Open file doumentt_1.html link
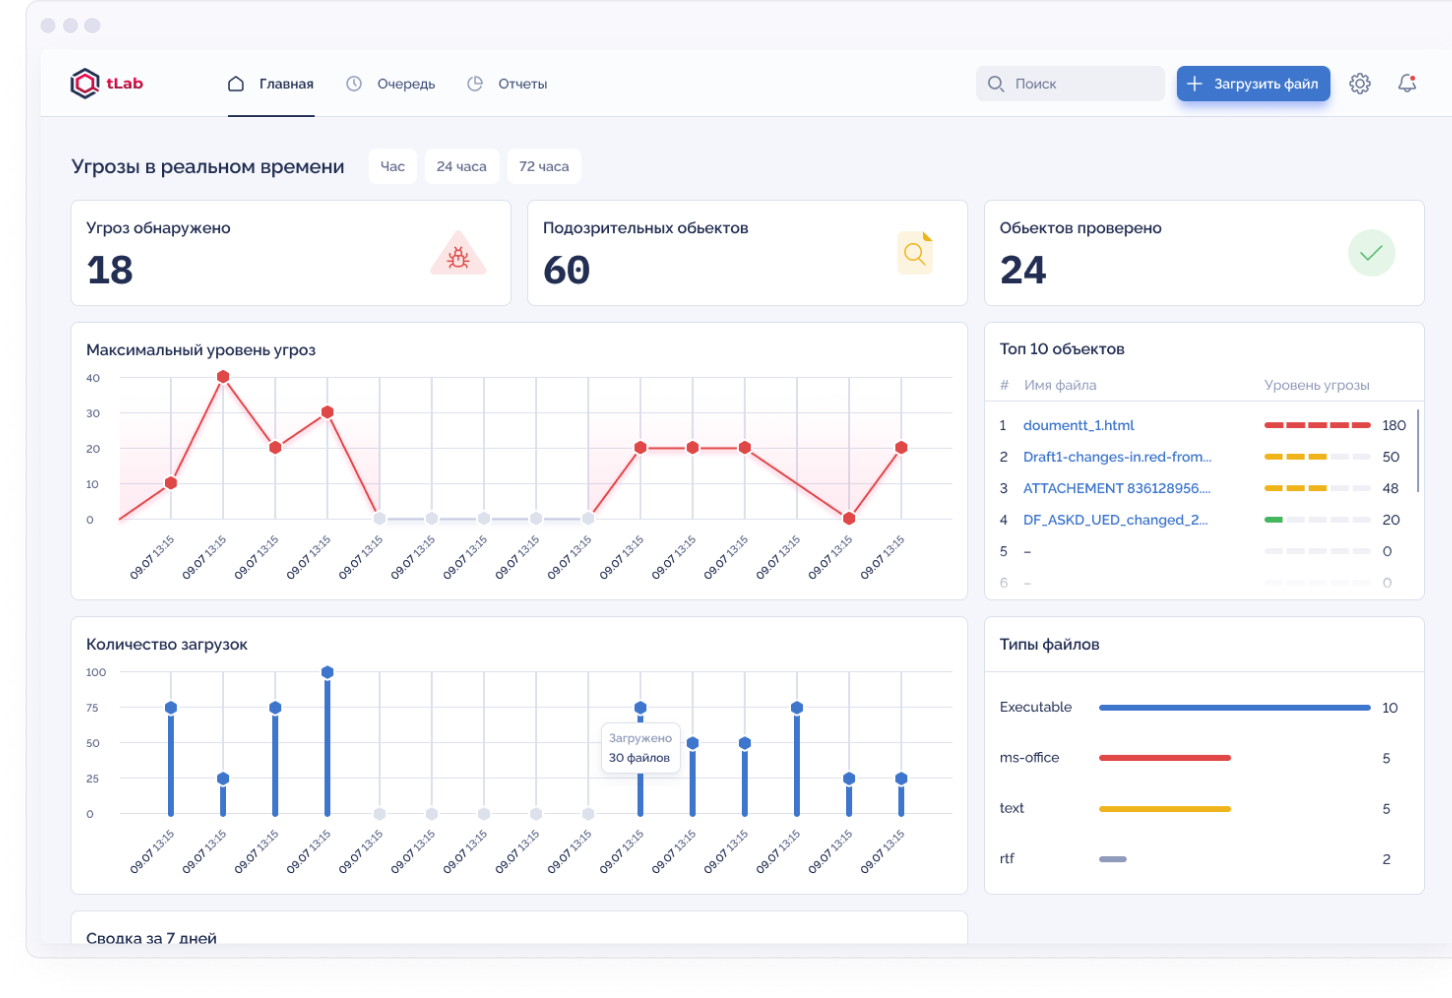Screen dimensions: 1452x998 point(1078,425)
